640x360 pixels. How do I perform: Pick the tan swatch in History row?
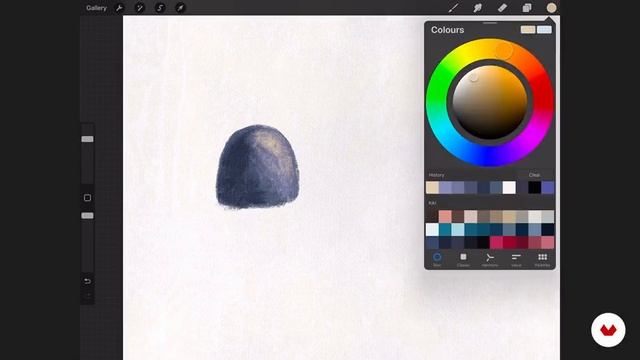pyautogui.click(x=432, y=188)
